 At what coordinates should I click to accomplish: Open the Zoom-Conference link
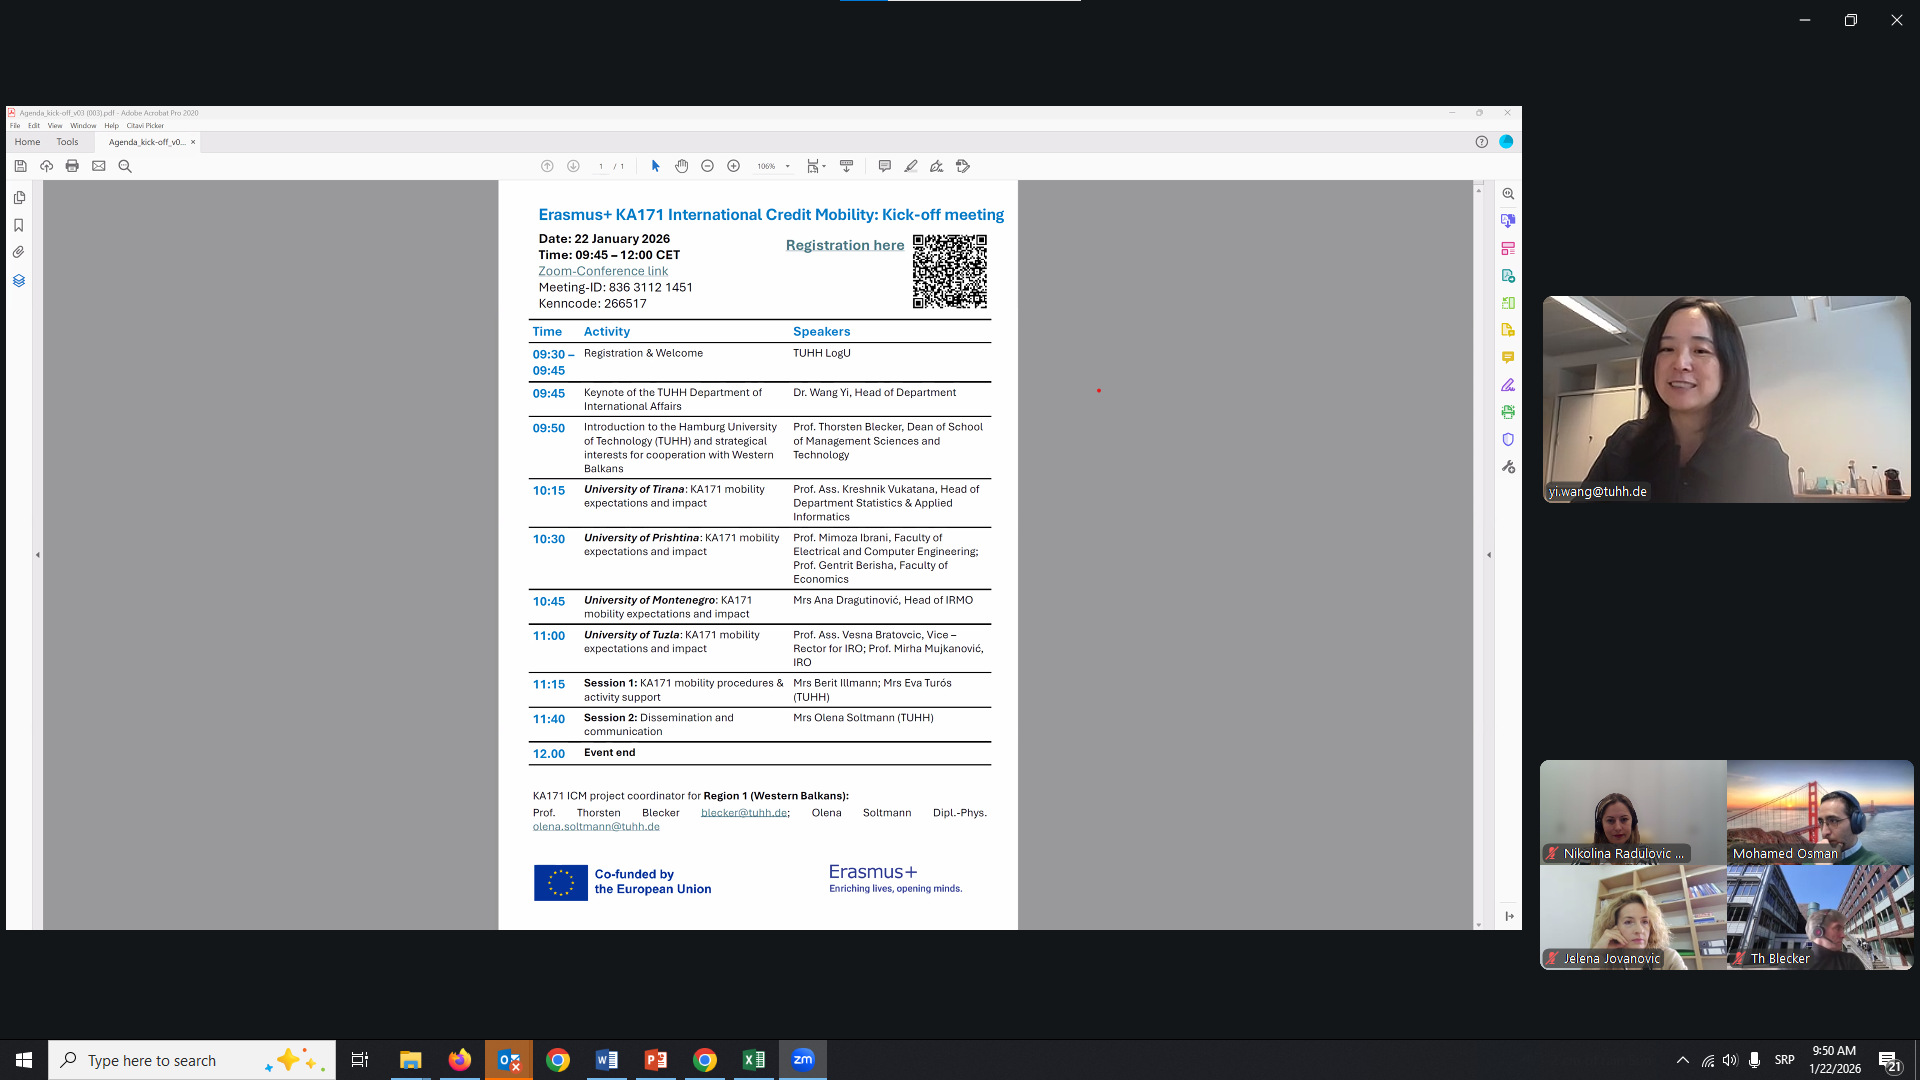click(603, 271)
